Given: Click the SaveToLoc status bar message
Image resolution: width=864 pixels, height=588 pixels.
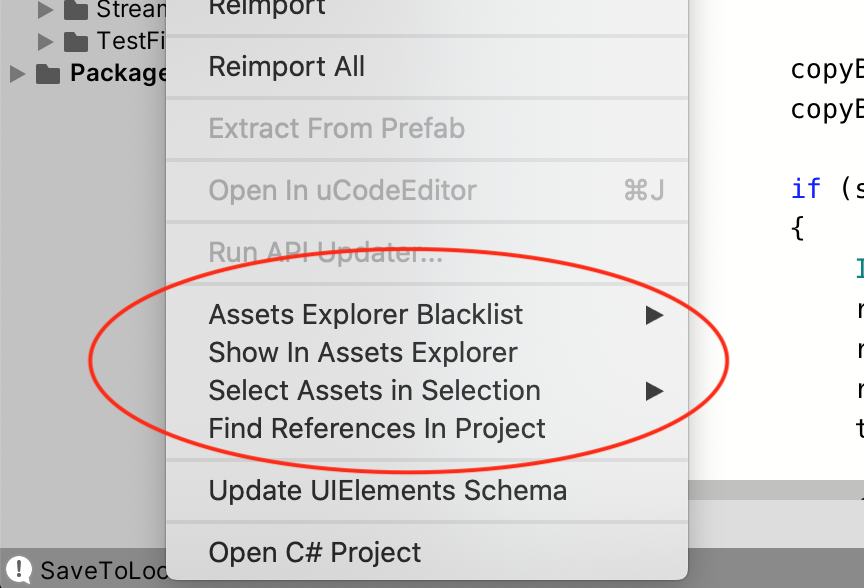Looking at the screenshot, I should click(x=104, y=571).
